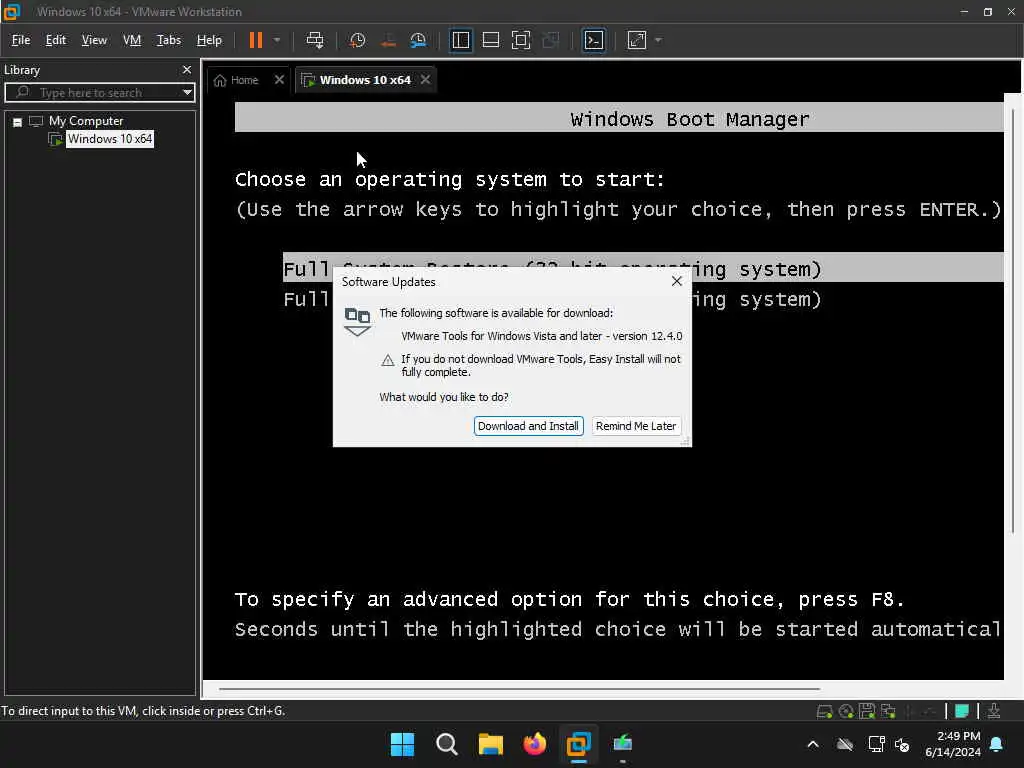Screen dimensions: 1024x768
Task: Click the floppy drive status bar icon
Action: pos(867,711)
